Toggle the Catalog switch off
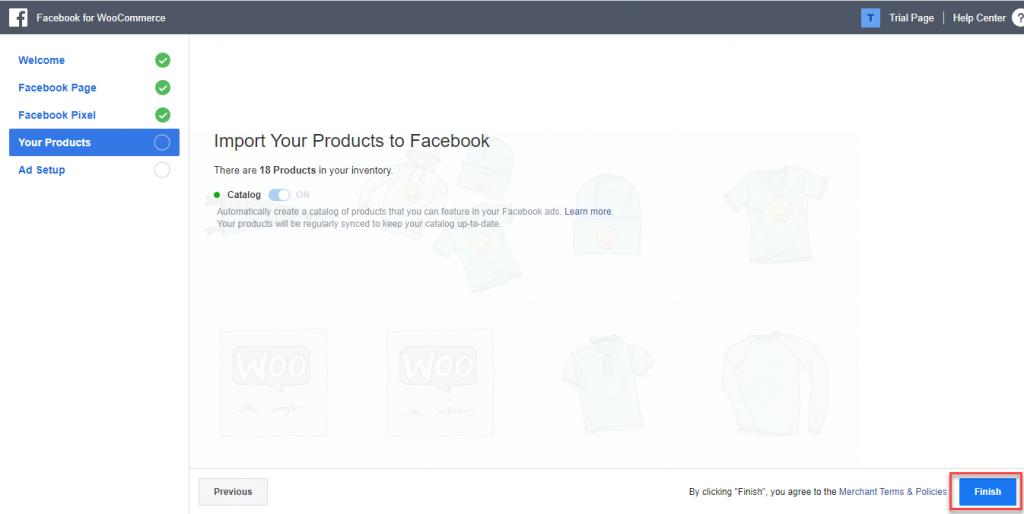The image size is (1024, 514). coord(279,195)
